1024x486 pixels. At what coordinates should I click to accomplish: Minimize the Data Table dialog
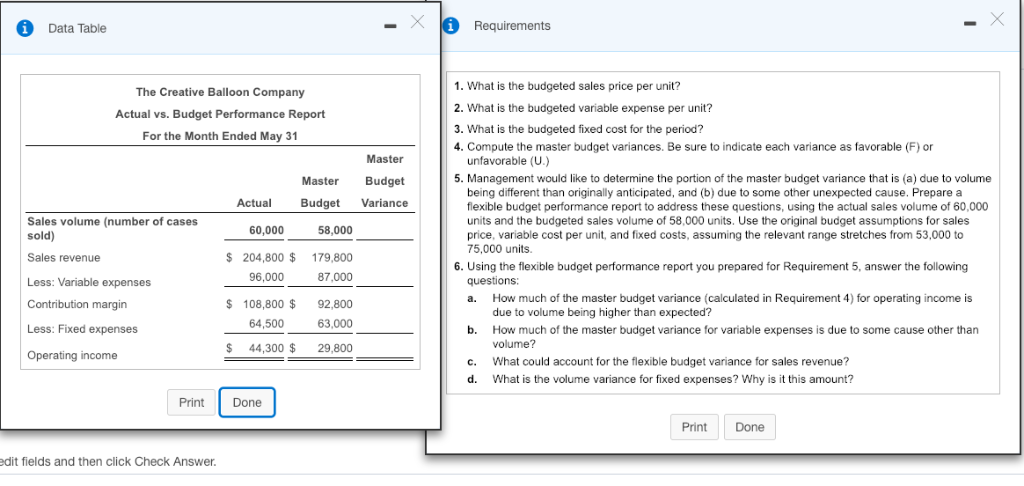tap(390, 27)
